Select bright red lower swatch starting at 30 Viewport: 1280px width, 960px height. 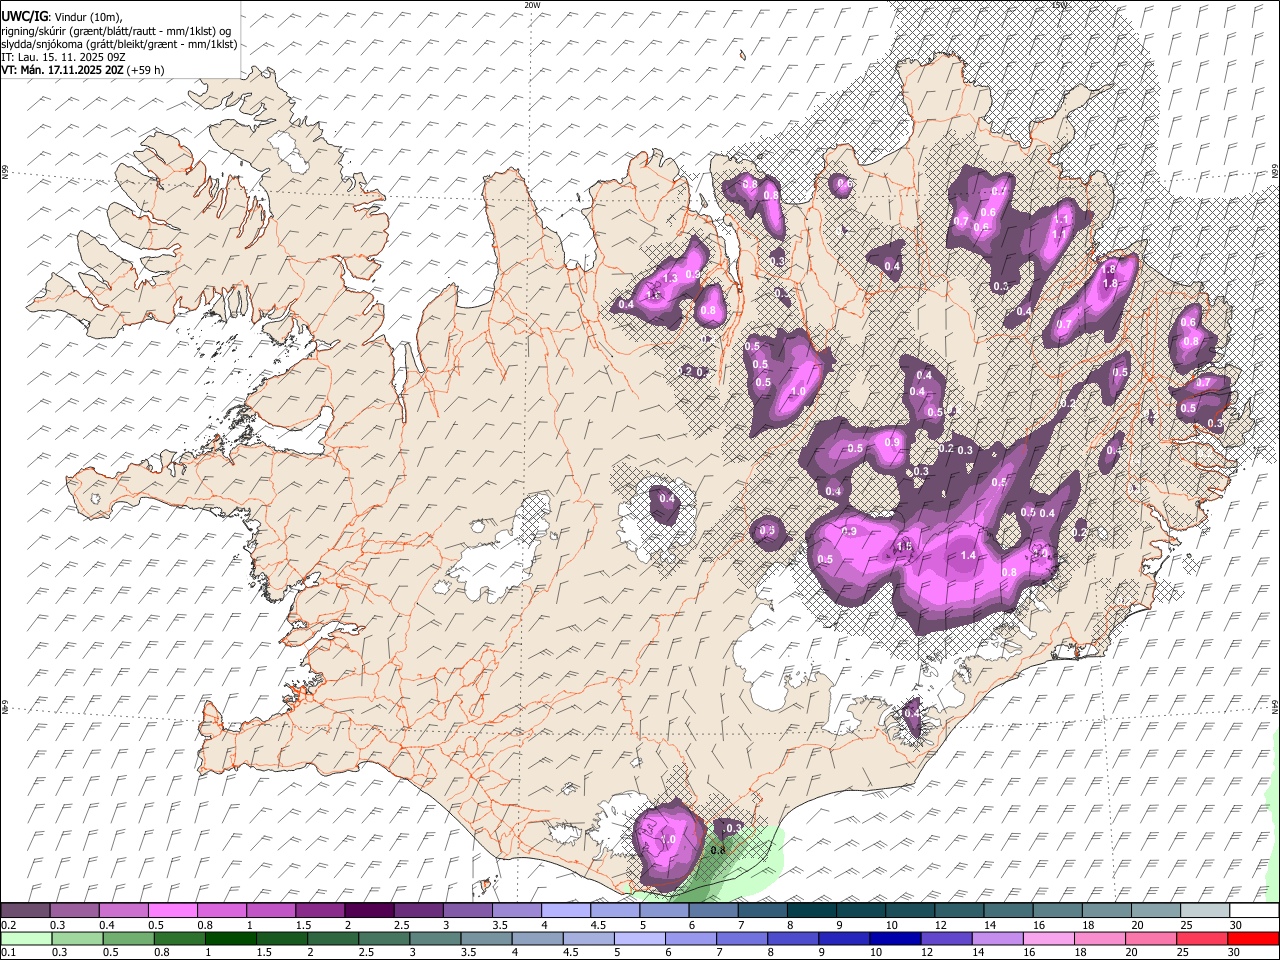(1254, 938)
